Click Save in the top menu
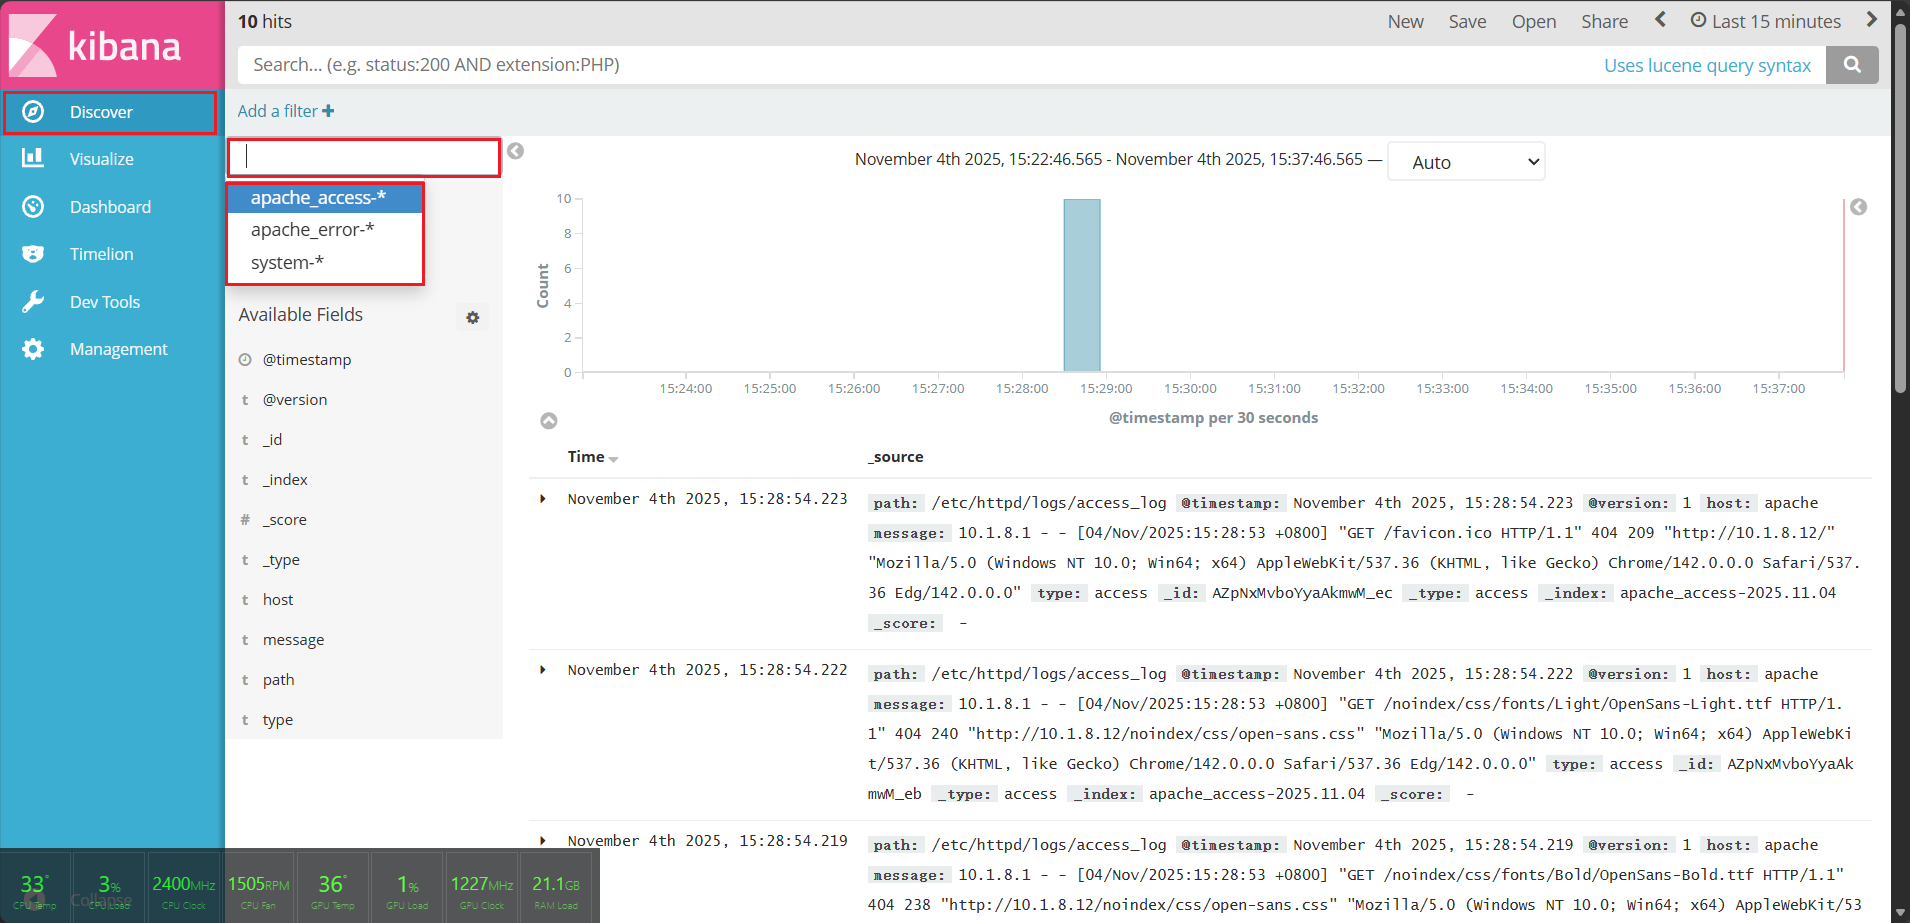Screen dimensions: 1910x923 [x=1467, y=21]
